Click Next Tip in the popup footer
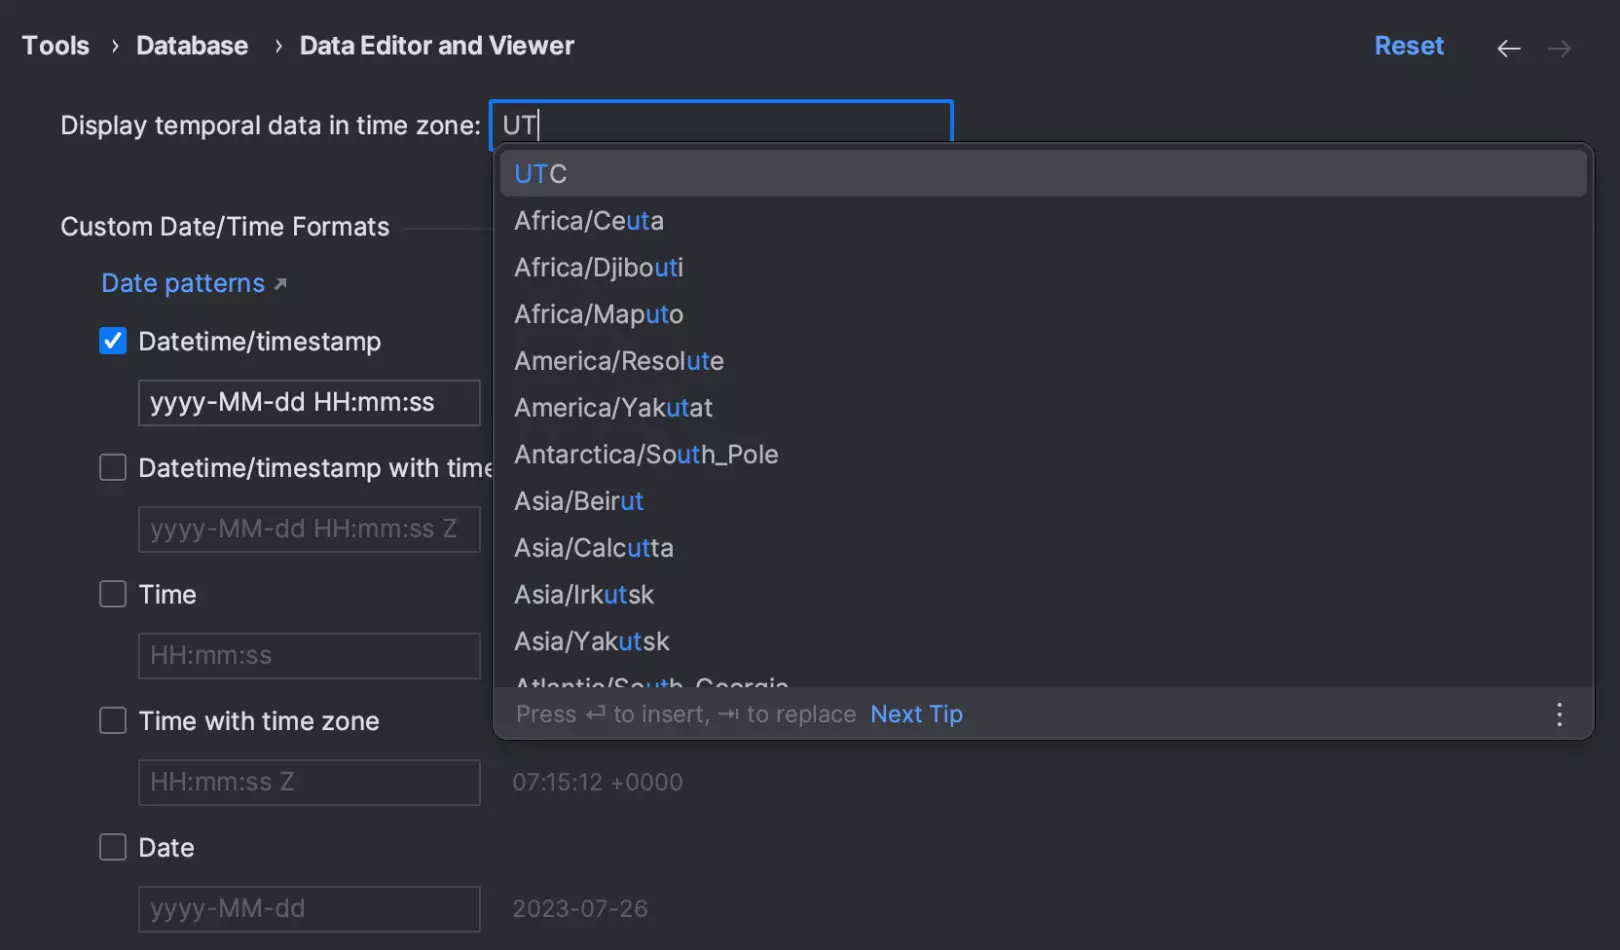Image resolution: width=1620 pixels, height=950 pixels. pyautogui.click(x=916, y=714)
